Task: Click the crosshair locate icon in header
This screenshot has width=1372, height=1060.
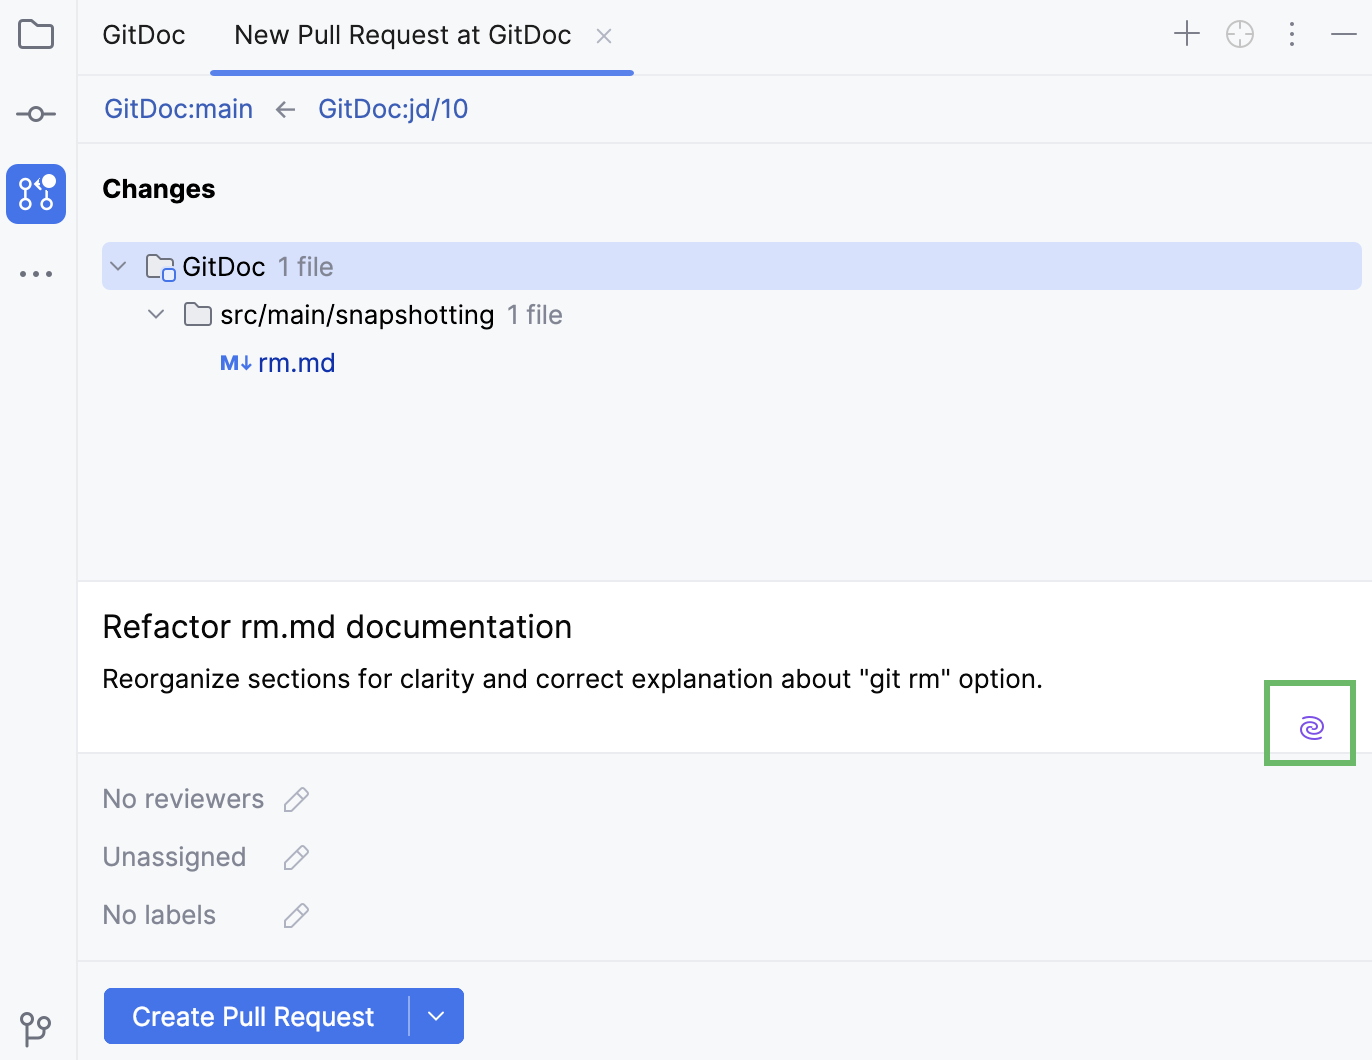Action: [1240, 34]
